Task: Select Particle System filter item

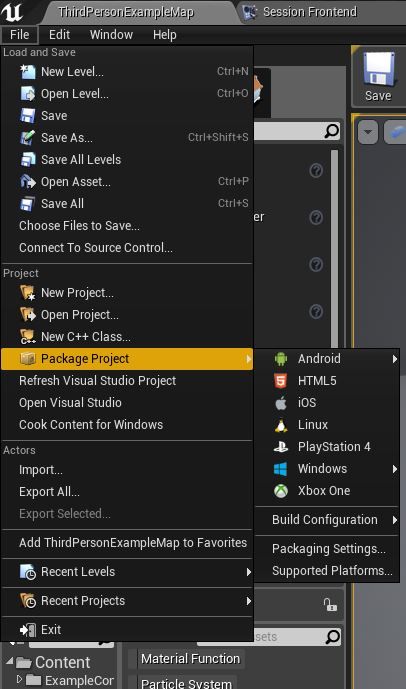Action: 186,683
